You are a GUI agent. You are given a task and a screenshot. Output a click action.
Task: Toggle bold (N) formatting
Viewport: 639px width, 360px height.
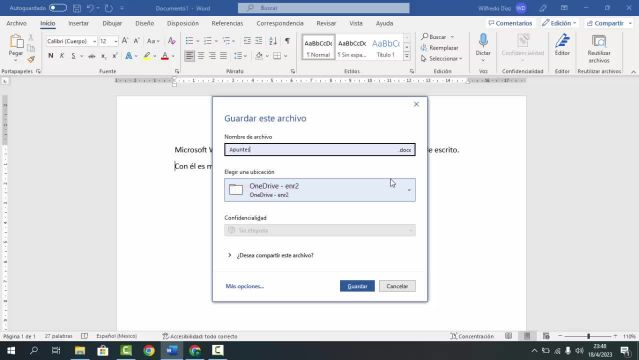pos(51,56)
